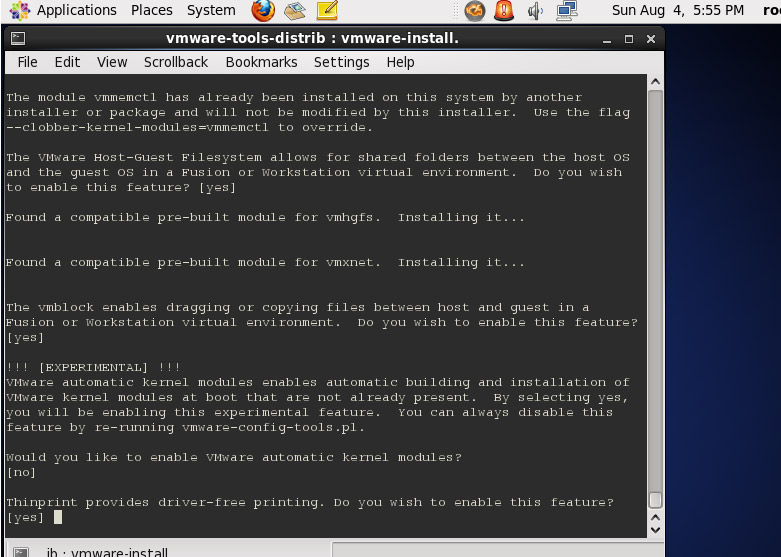Open the System menu

(211, 10)
